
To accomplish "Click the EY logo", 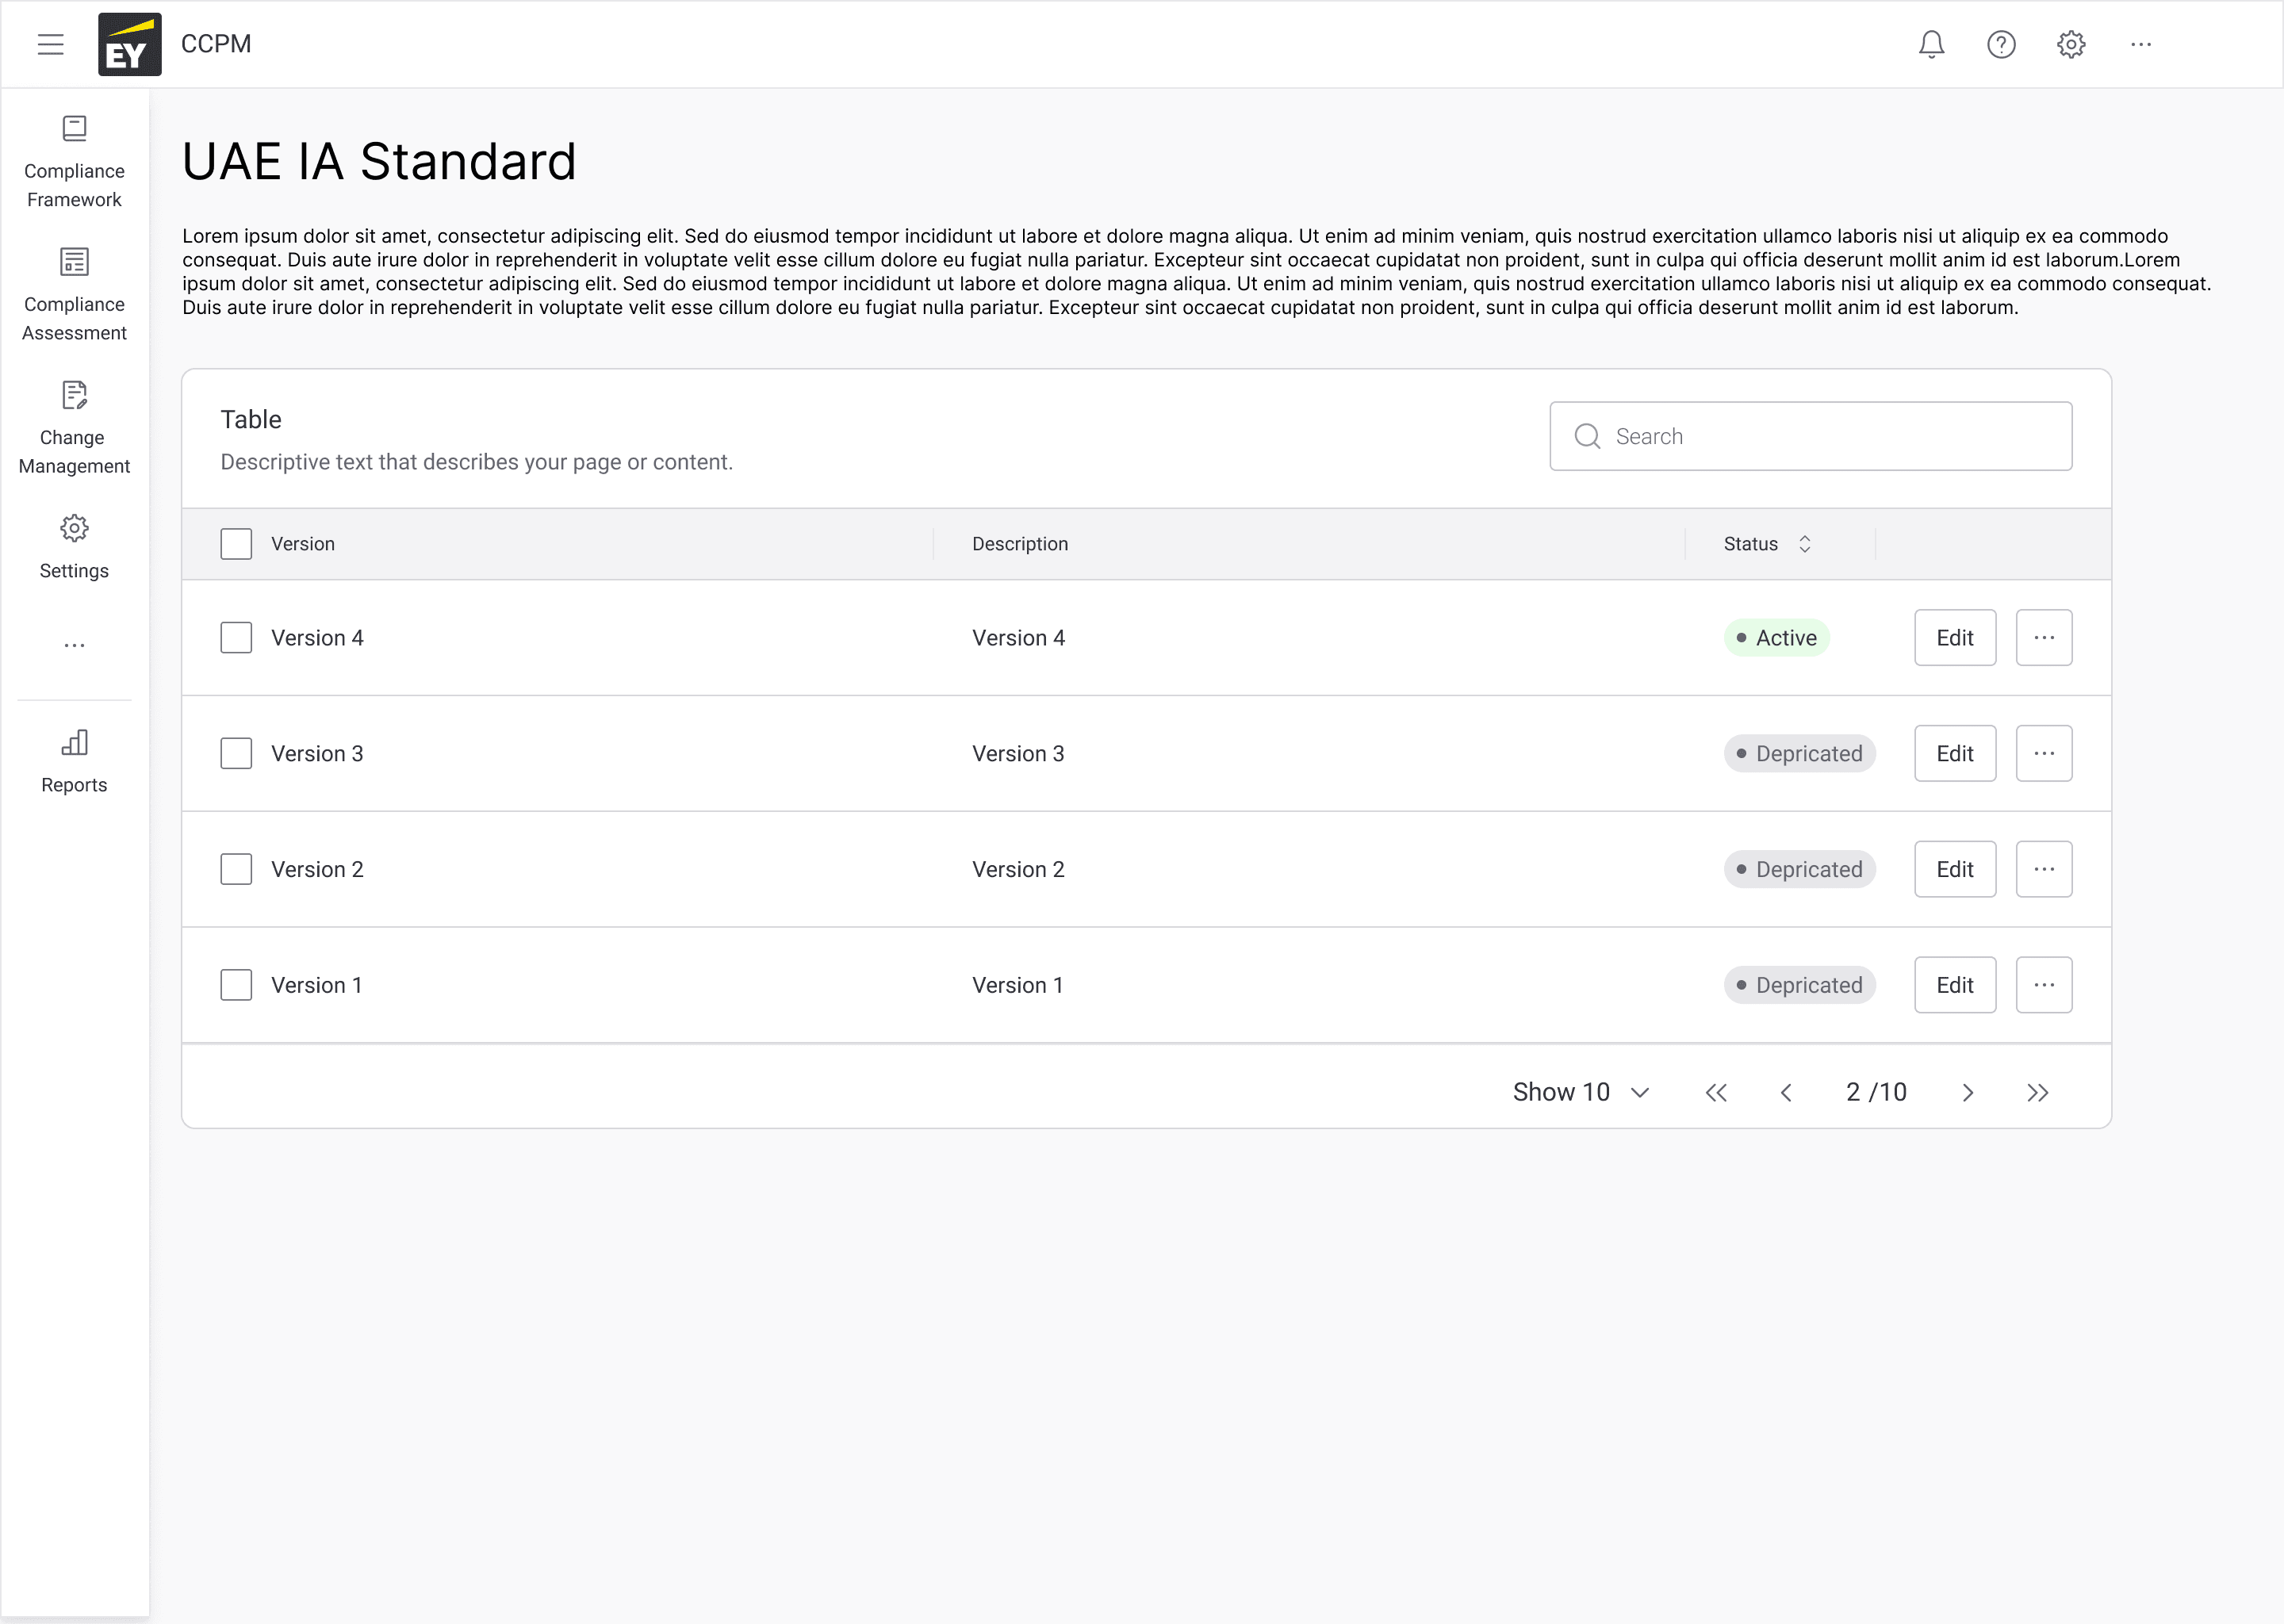I will [129, 44].
